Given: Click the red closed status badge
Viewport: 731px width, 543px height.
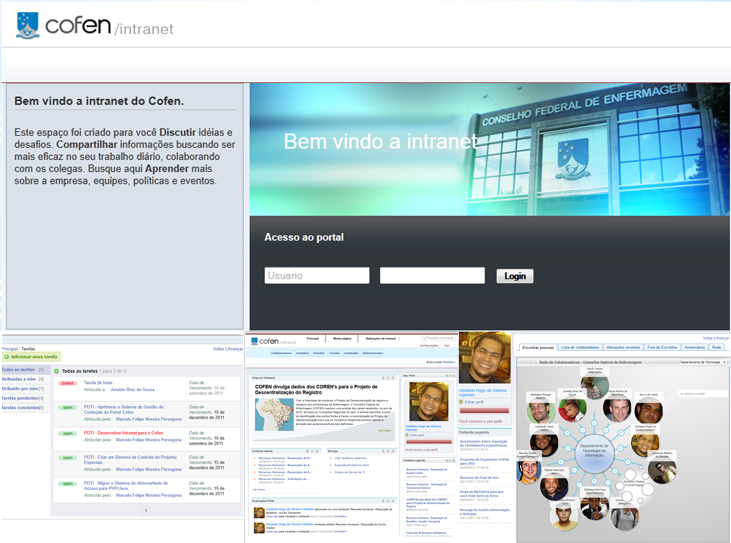Looking at the screenshot, I should [67, 383].
